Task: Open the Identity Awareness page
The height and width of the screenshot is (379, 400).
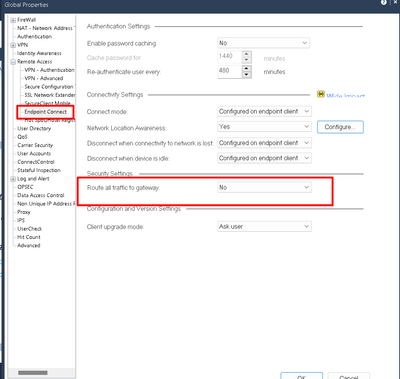Action: [x=39, y=53]
